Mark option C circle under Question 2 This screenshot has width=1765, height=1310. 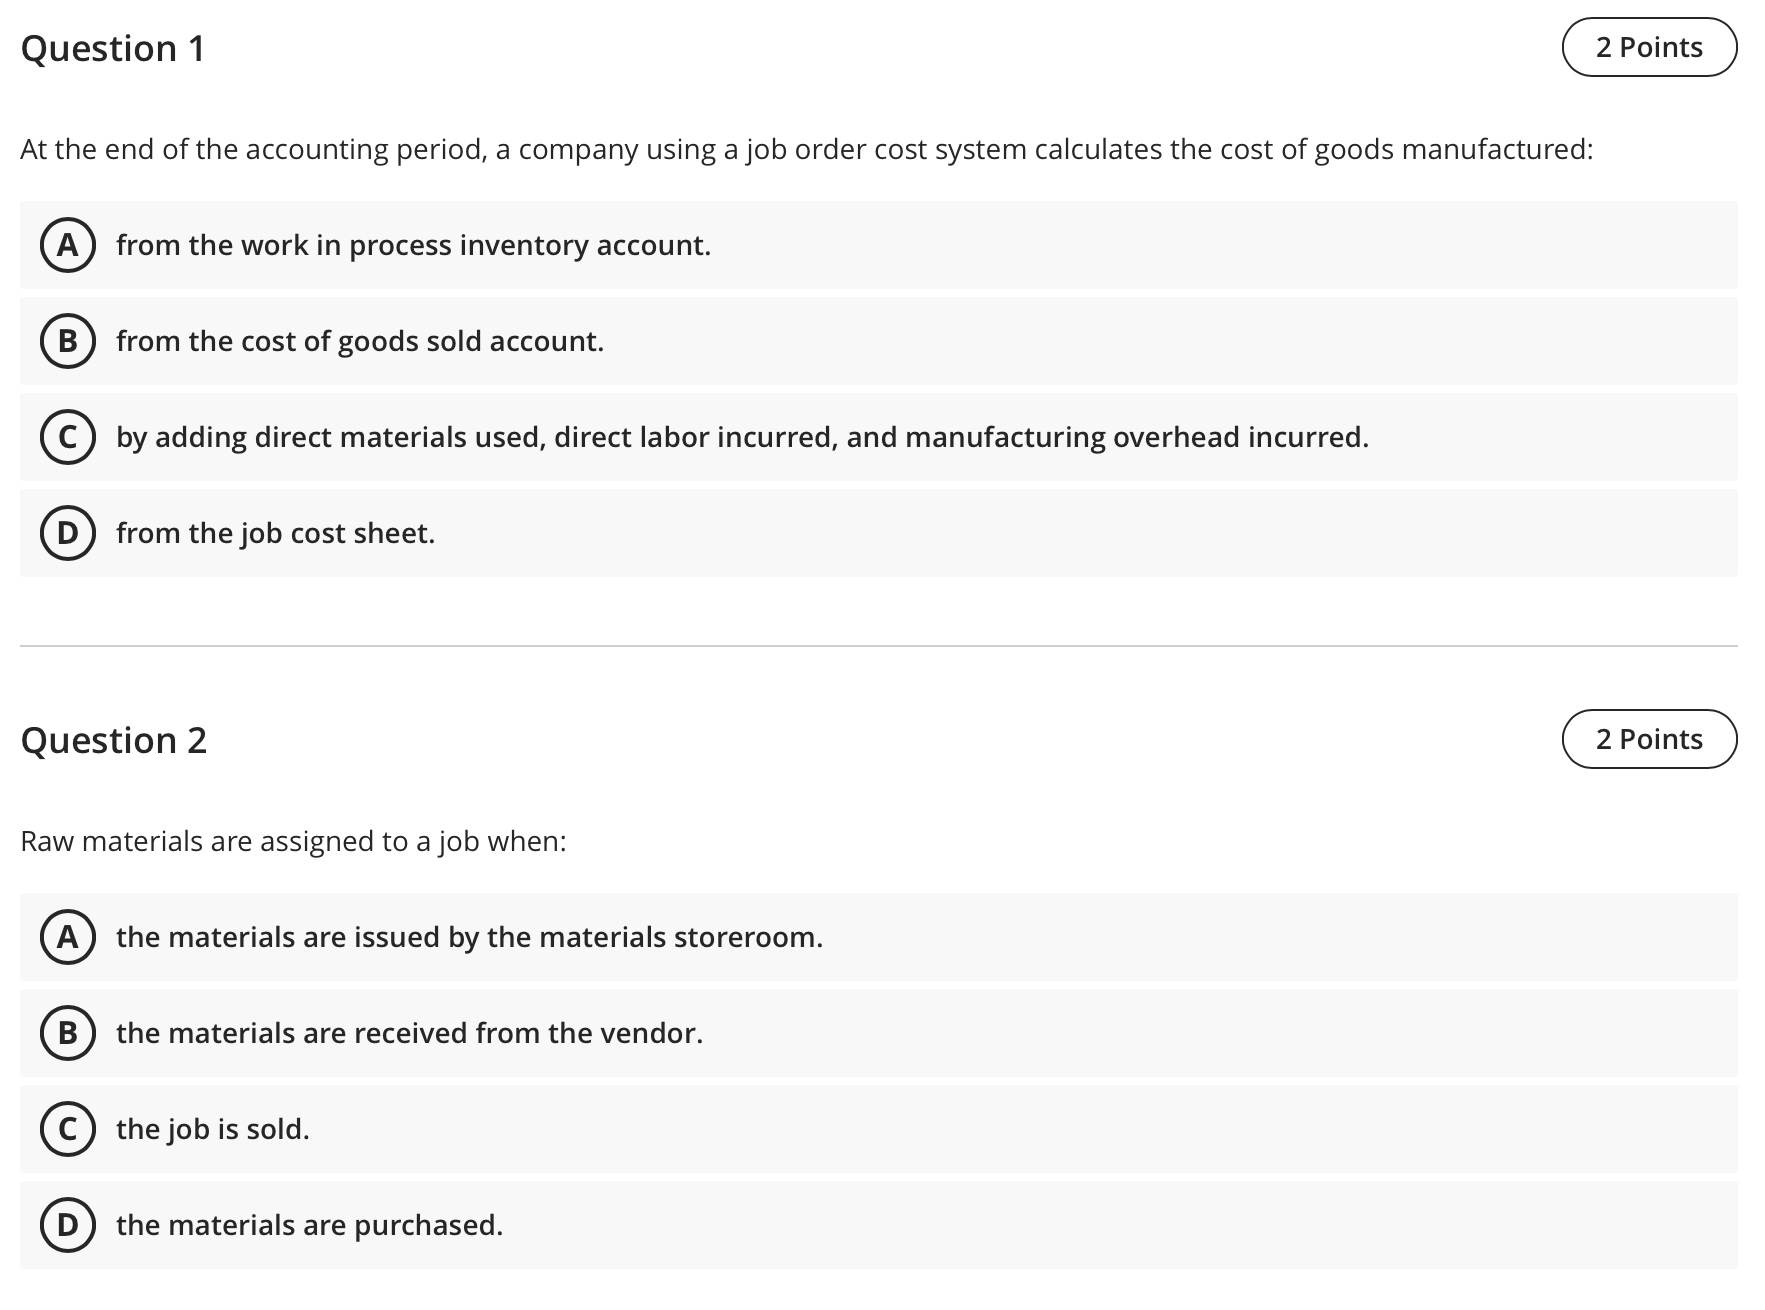[x=68, y=1129]
